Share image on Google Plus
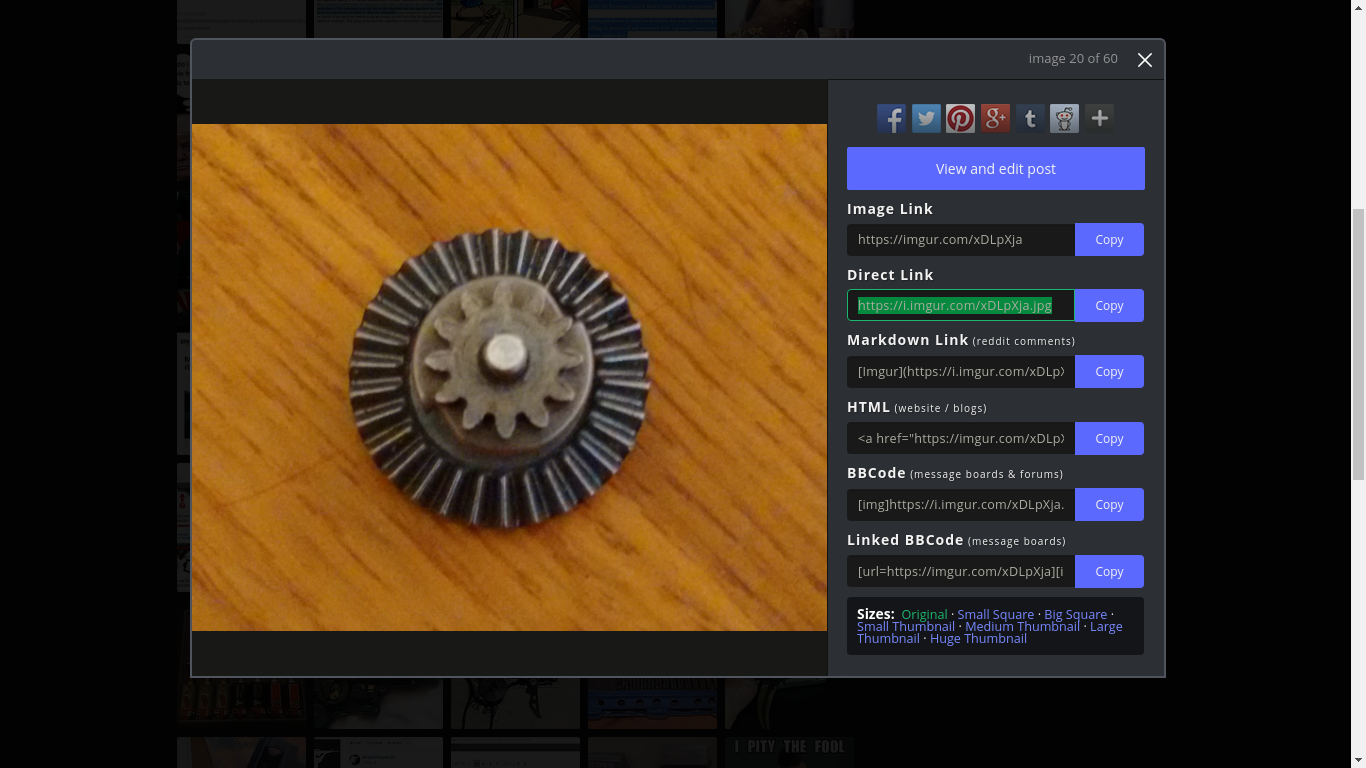 [995, 119]
